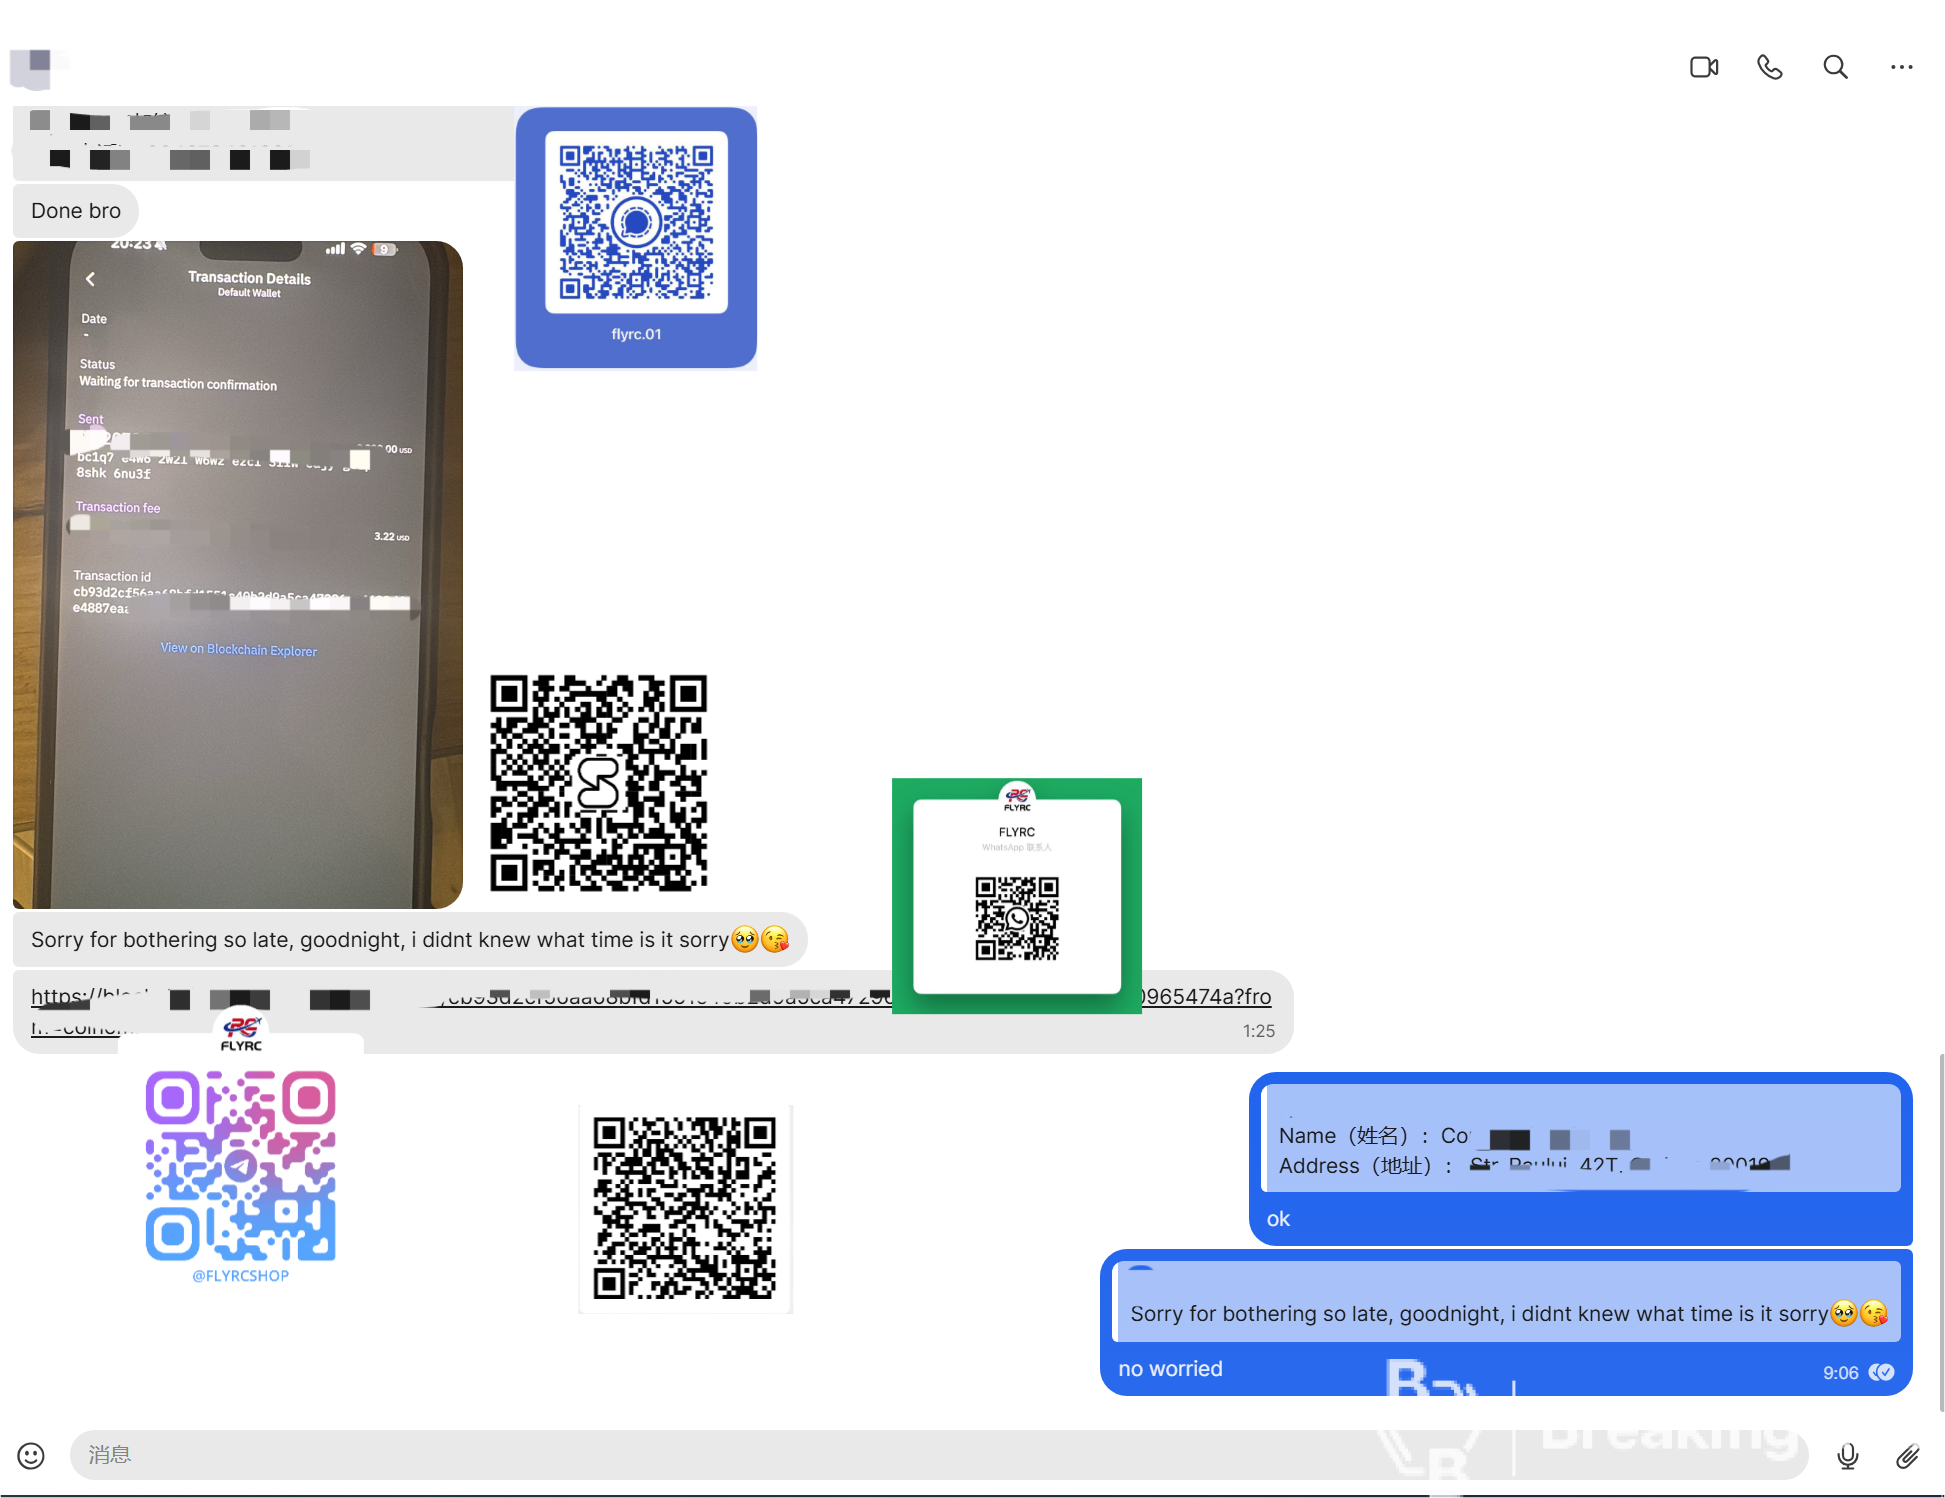This screenshot has width=1945, height=1498.
Task: Select the 'Done bro' message
Action: click(76, 211)
